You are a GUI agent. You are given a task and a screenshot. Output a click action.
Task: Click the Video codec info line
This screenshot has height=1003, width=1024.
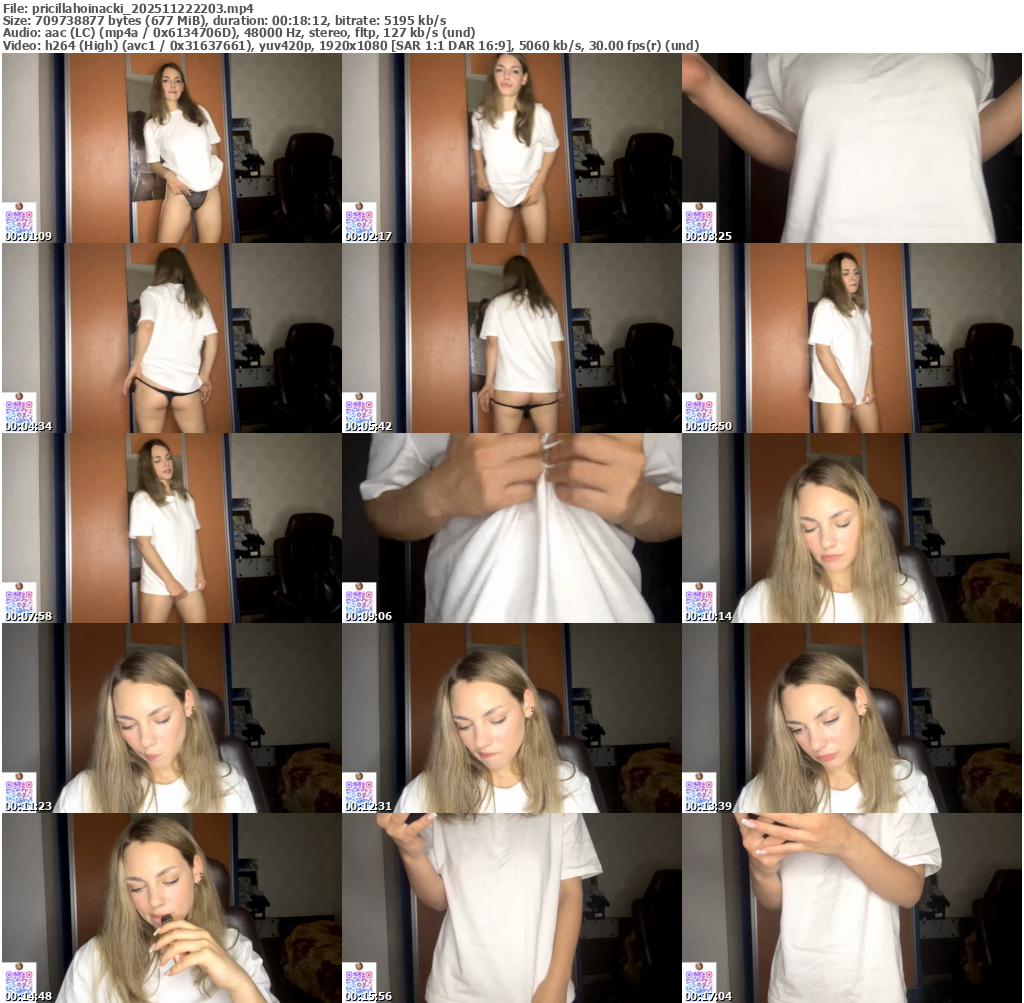pyautogui.click(x=350, y=45)
